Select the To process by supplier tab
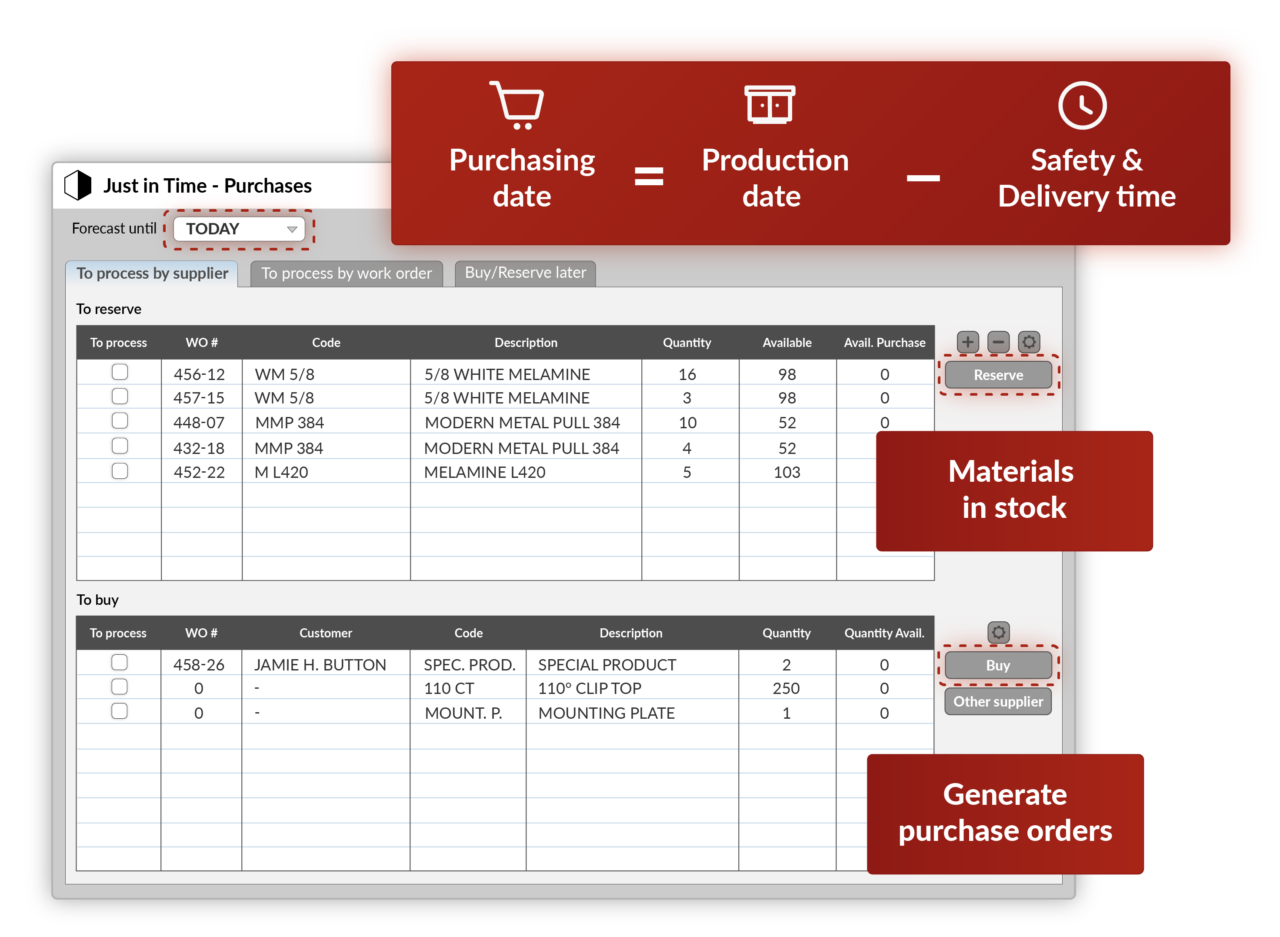This screenshot has width=1280, height=937. point(152,273)
